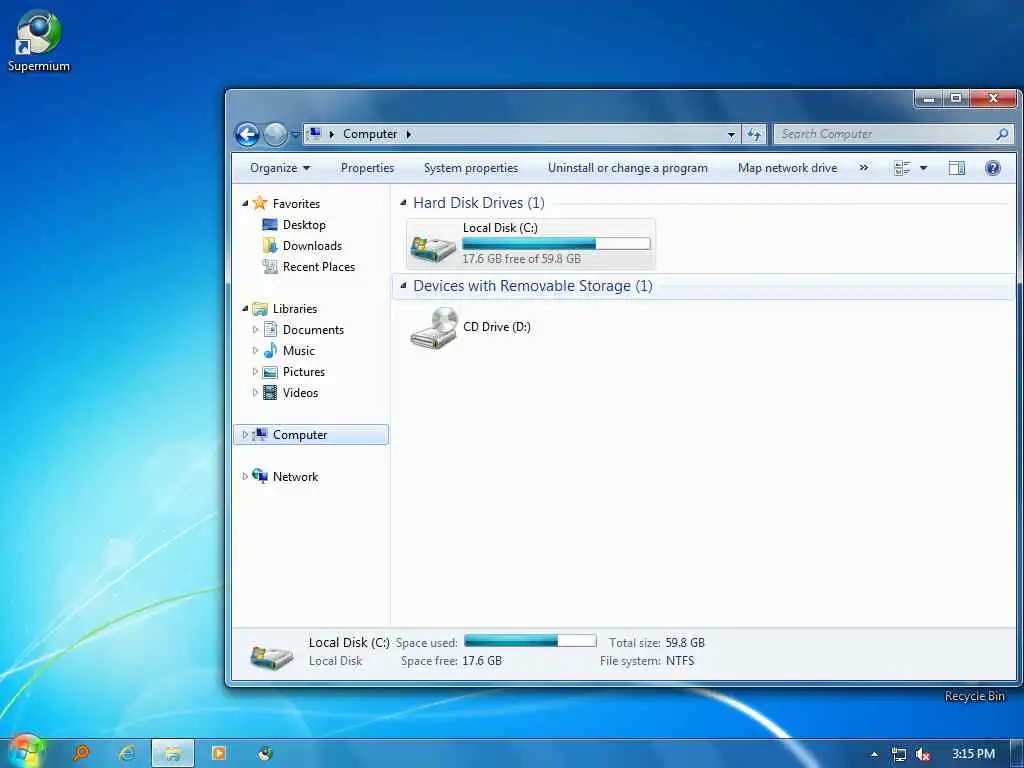Select Favorites star icon

pos(259,203)
